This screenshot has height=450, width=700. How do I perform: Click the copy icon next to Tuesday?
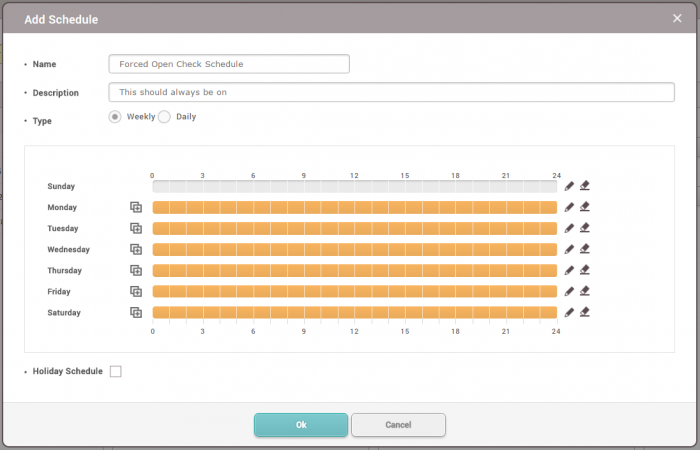coord(136,228)
